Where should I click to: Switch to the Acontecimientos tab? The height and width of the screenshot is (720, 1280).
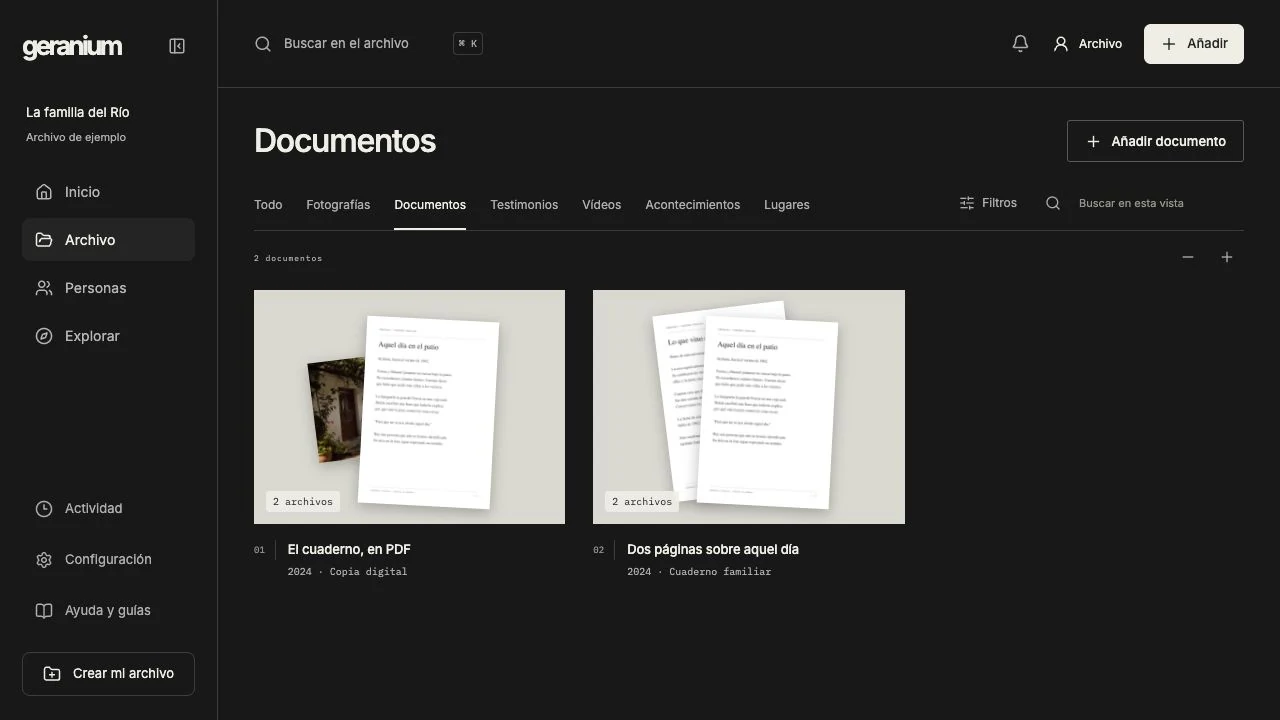tap(693, 205)
